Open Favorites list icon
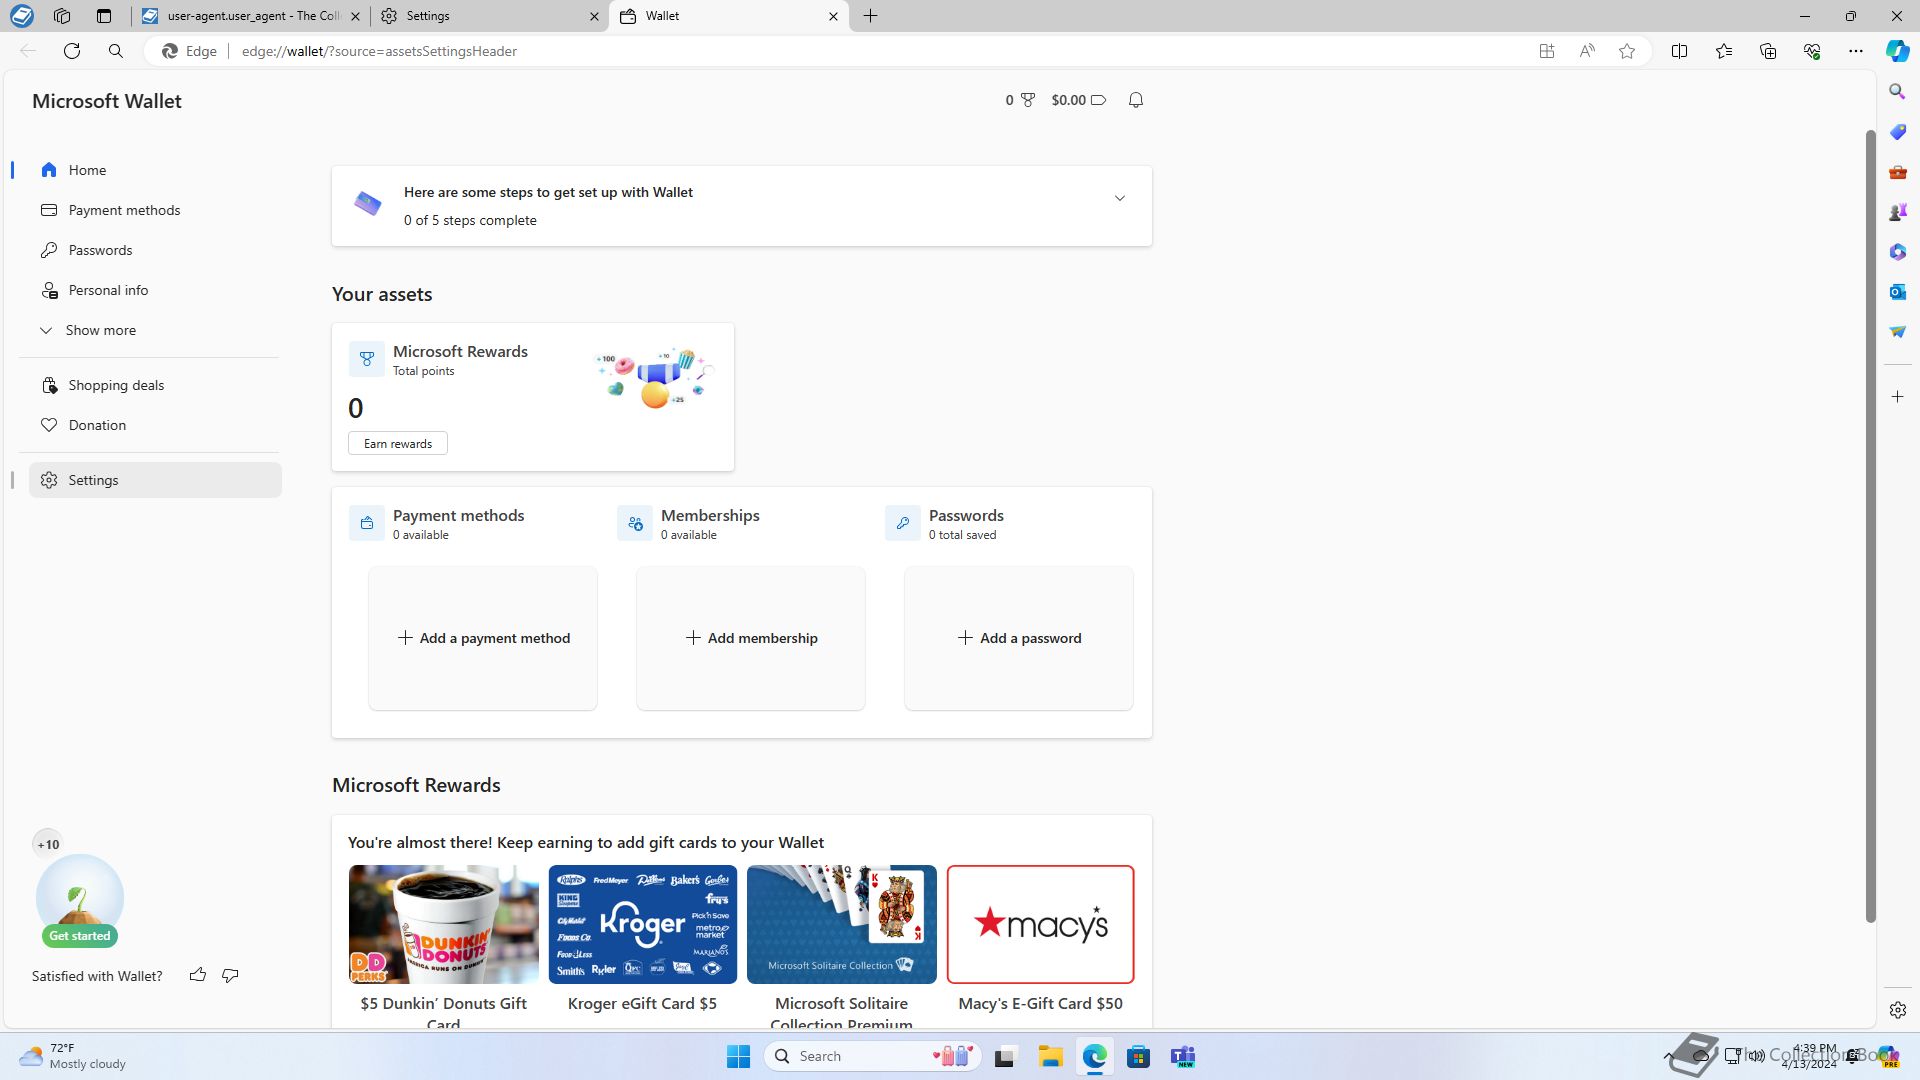Image resolution: width=1920 pixels, height=1080 pixels. coord(1724,51)
